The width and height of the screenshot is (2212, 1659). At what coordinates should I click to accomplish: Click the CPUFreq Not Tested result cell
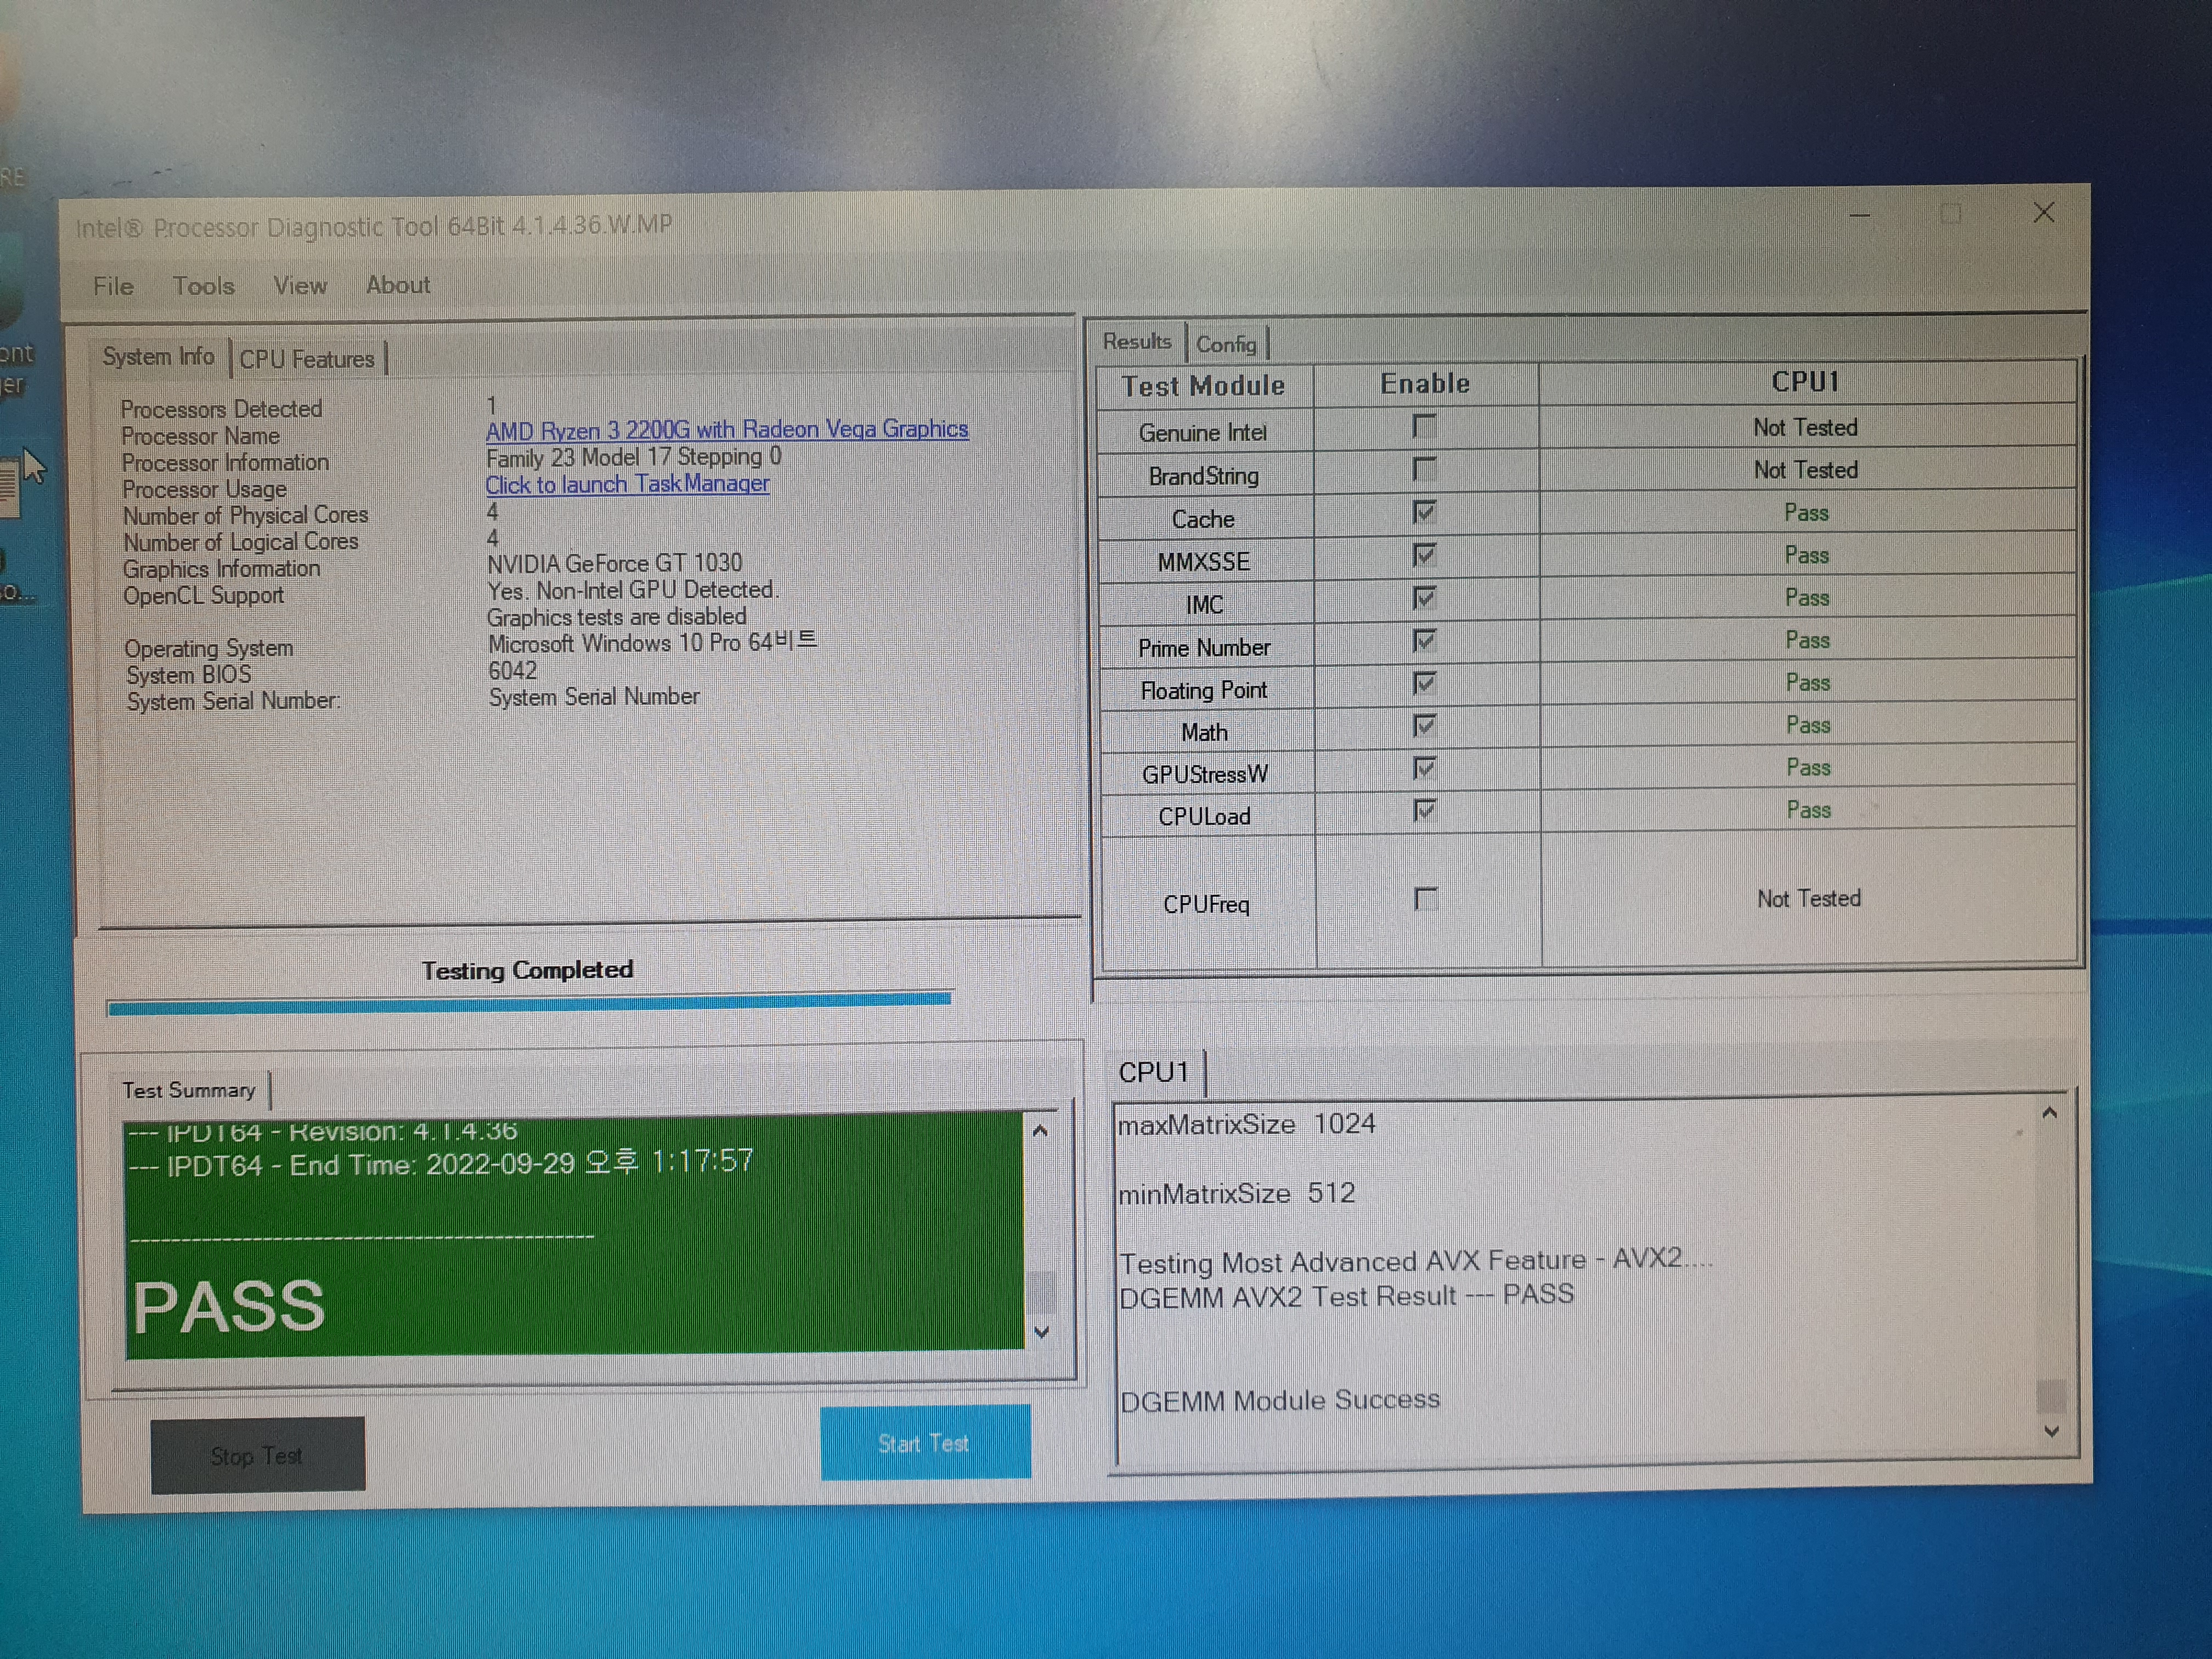pyautogui.click(x=1809, y=898)
